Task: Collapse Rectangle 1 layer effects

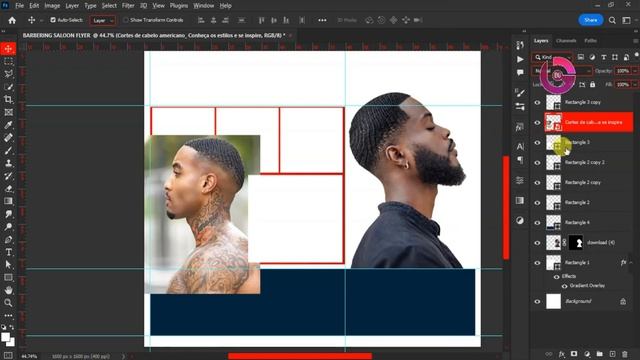Action: [631, 262]
